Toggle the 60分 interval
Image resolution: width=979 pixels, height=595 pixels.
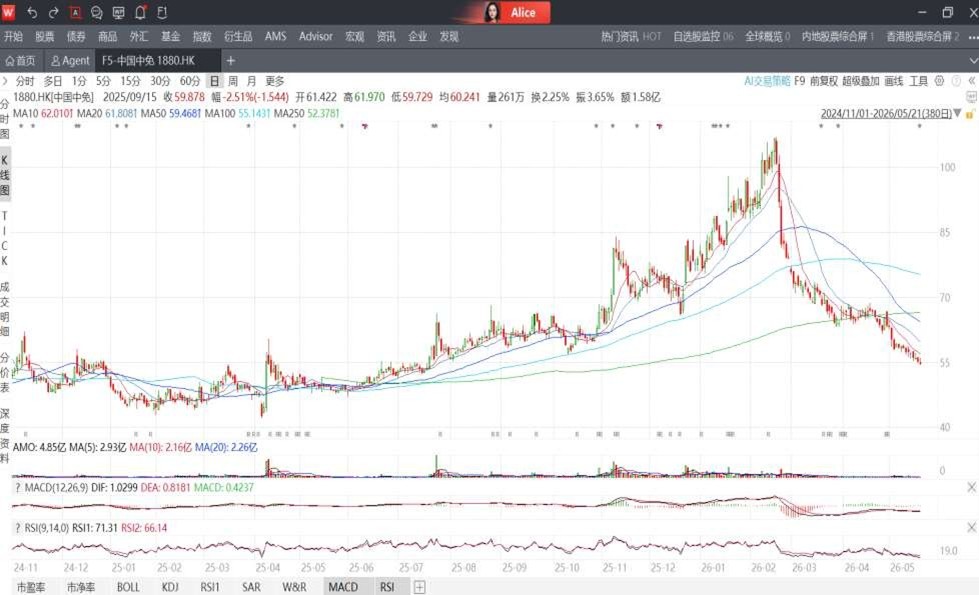coord(190,81)
